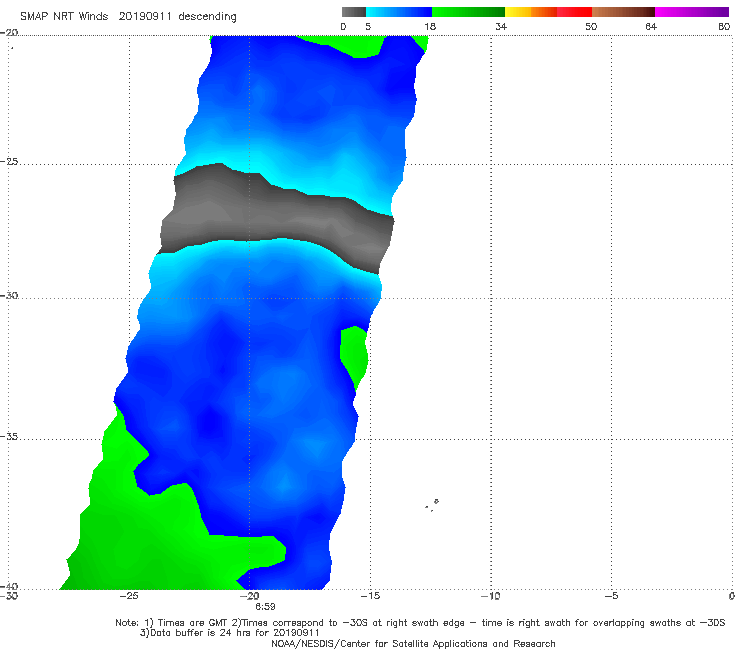Viewport: 740px width, 650px height.
Task: Select the gray segment of the color bar
Action: [353, 12]
